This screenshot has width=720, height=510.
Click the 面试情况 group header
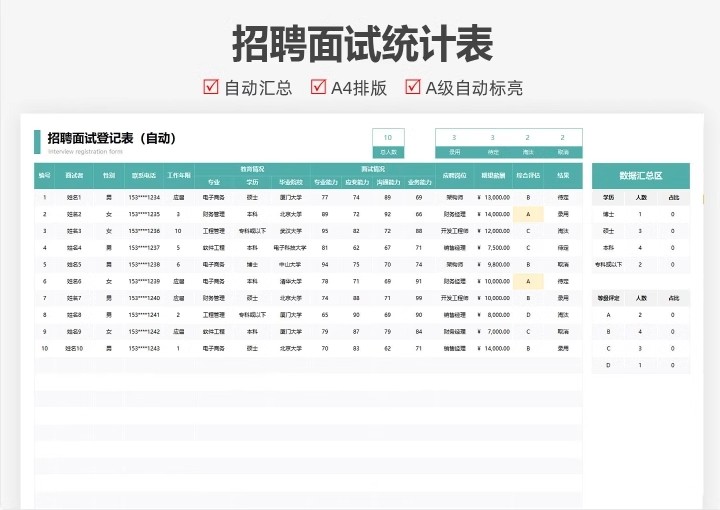click(x=372, y=169)
